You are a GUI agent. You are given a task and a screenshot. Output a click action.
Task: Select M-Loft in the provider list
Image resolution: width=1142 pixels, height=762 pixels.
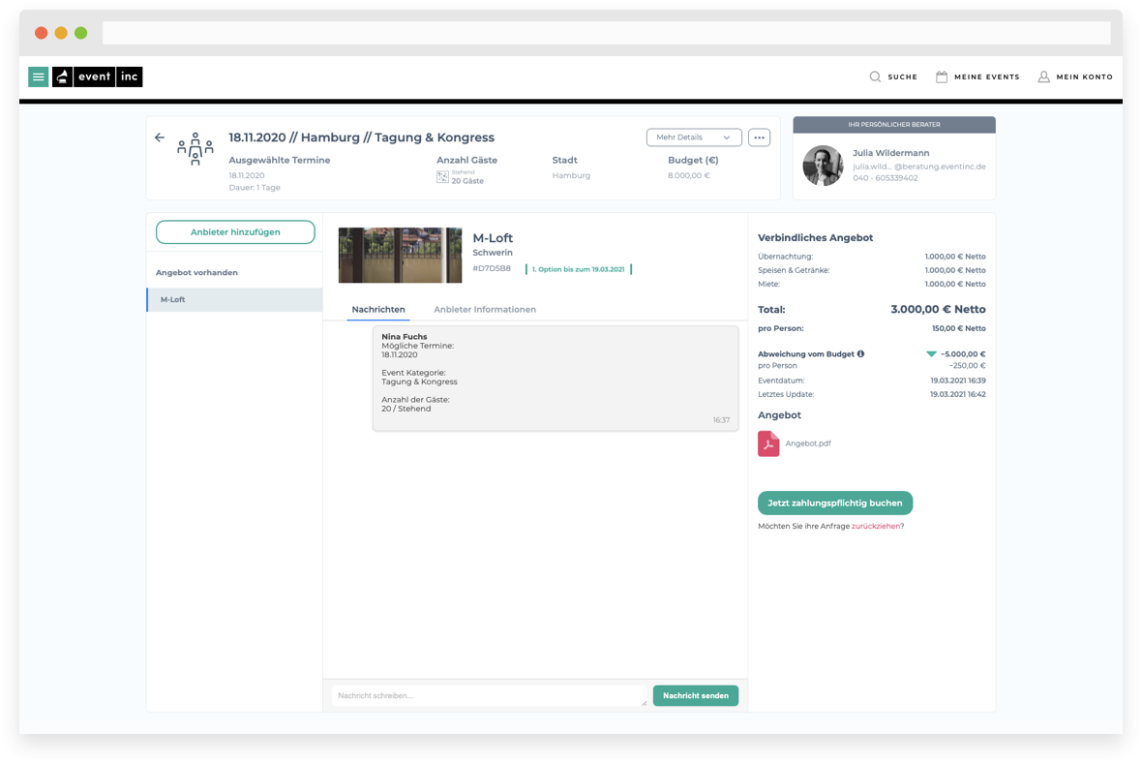point(235,299)
